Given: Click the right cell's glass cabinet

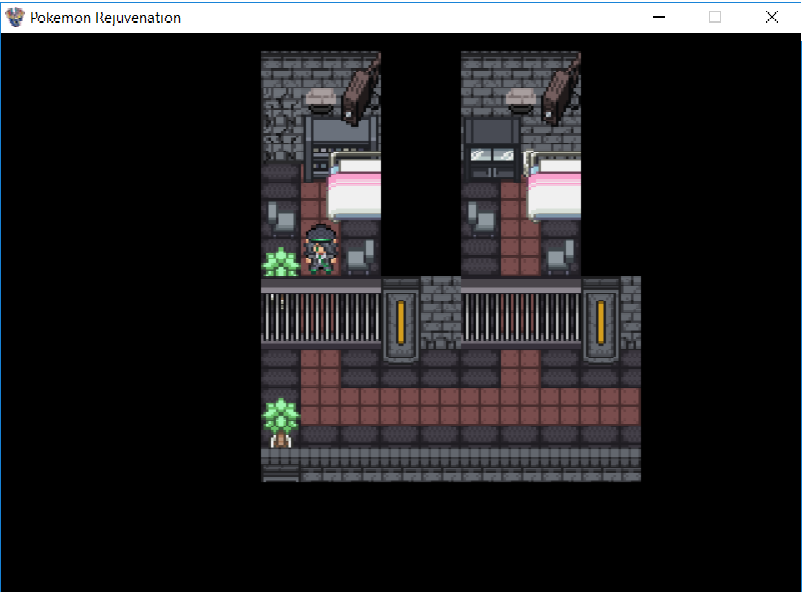Looking at the screenshot, I should (x=492, y=149).
